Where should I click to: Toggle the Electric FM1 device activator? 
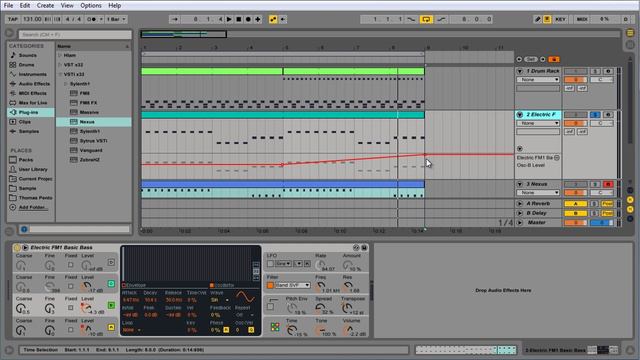pos(17,247)
